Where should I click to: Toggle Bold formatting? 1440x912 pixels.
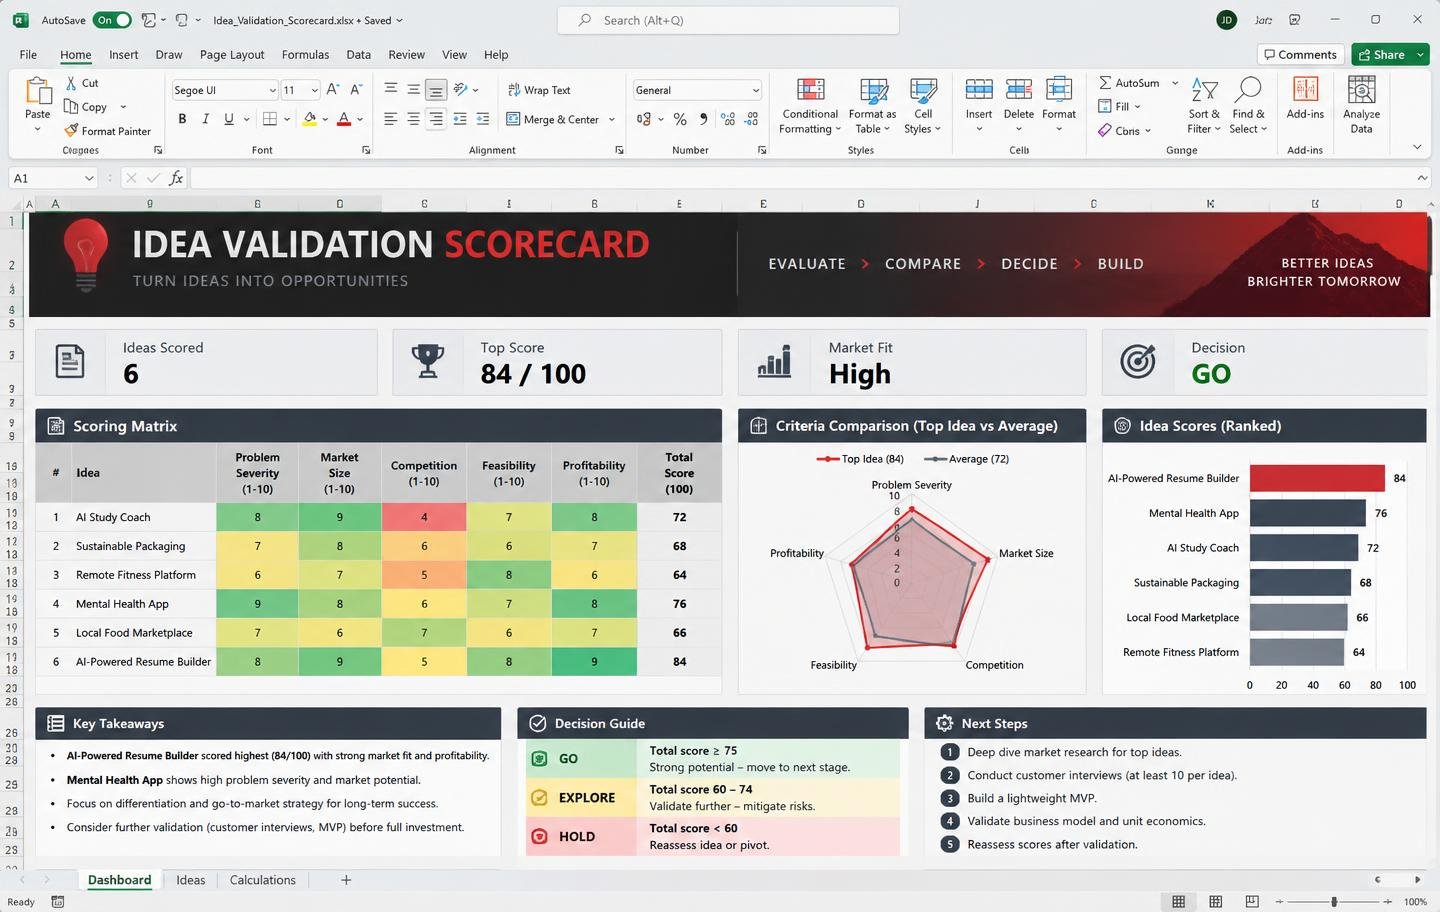click(182, 119)
